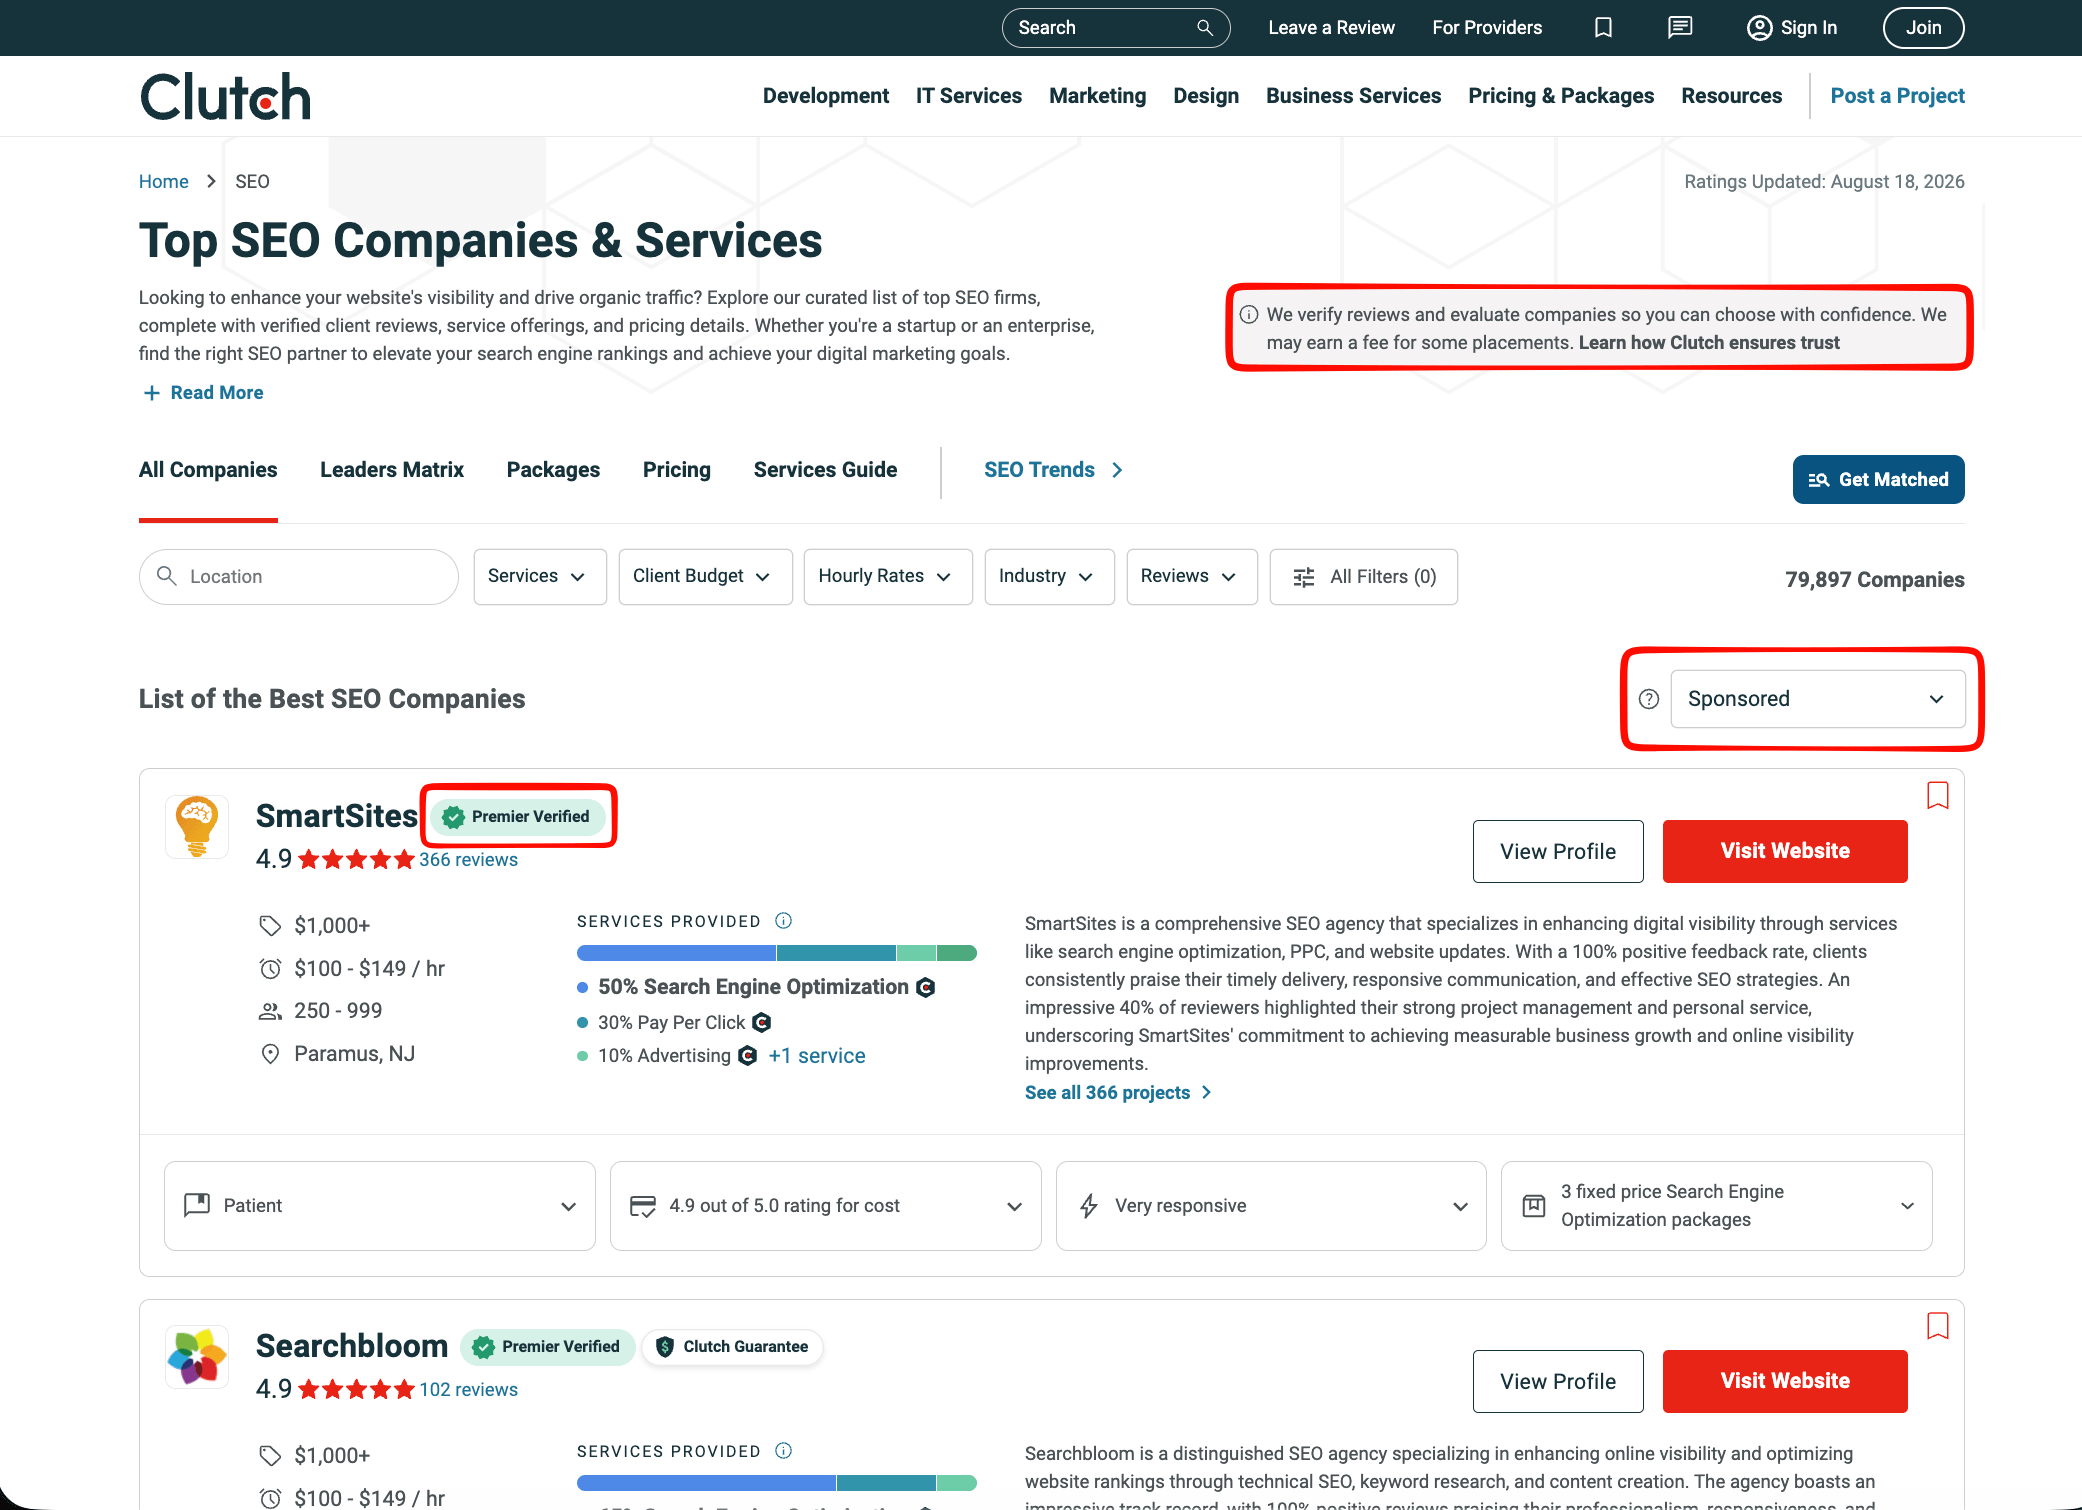Open the Design menu
The image size is (2082, 1510).
pyautogui.click(x=1206, y=96)
